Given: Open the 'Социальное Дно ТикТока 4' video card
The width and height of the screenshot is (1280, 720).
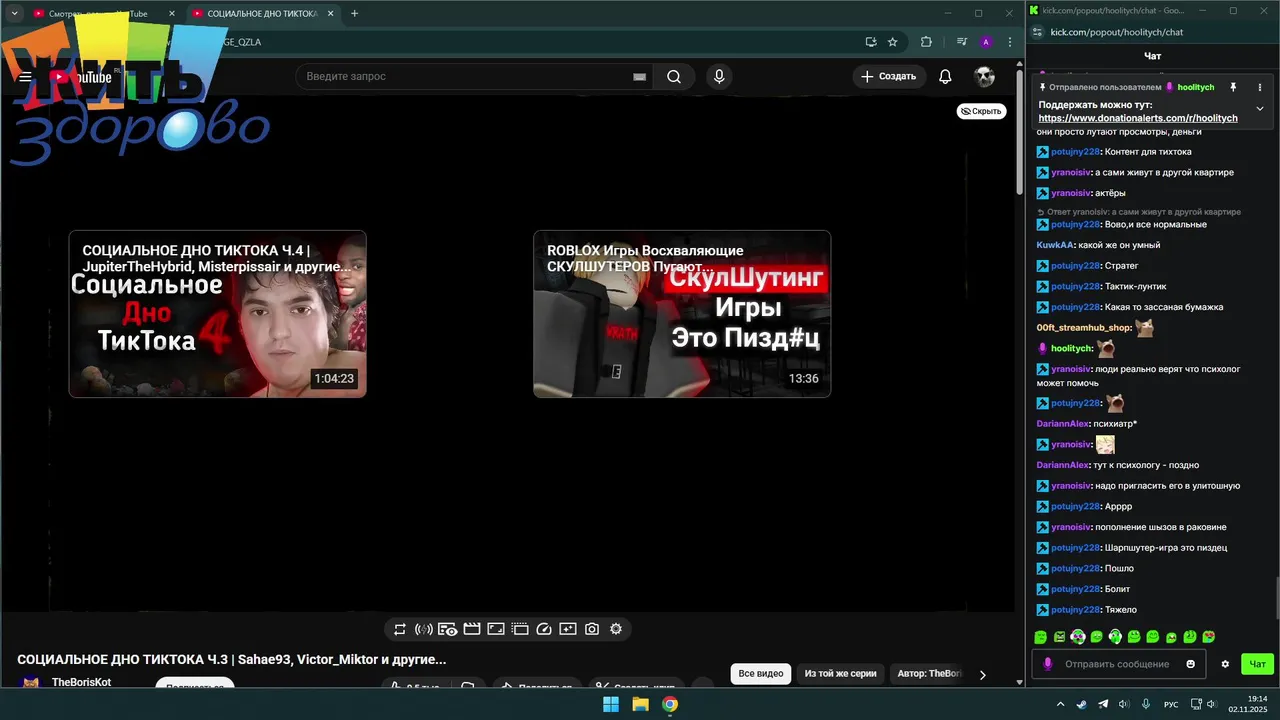Looking at the screenshot, I should (218, 314).
